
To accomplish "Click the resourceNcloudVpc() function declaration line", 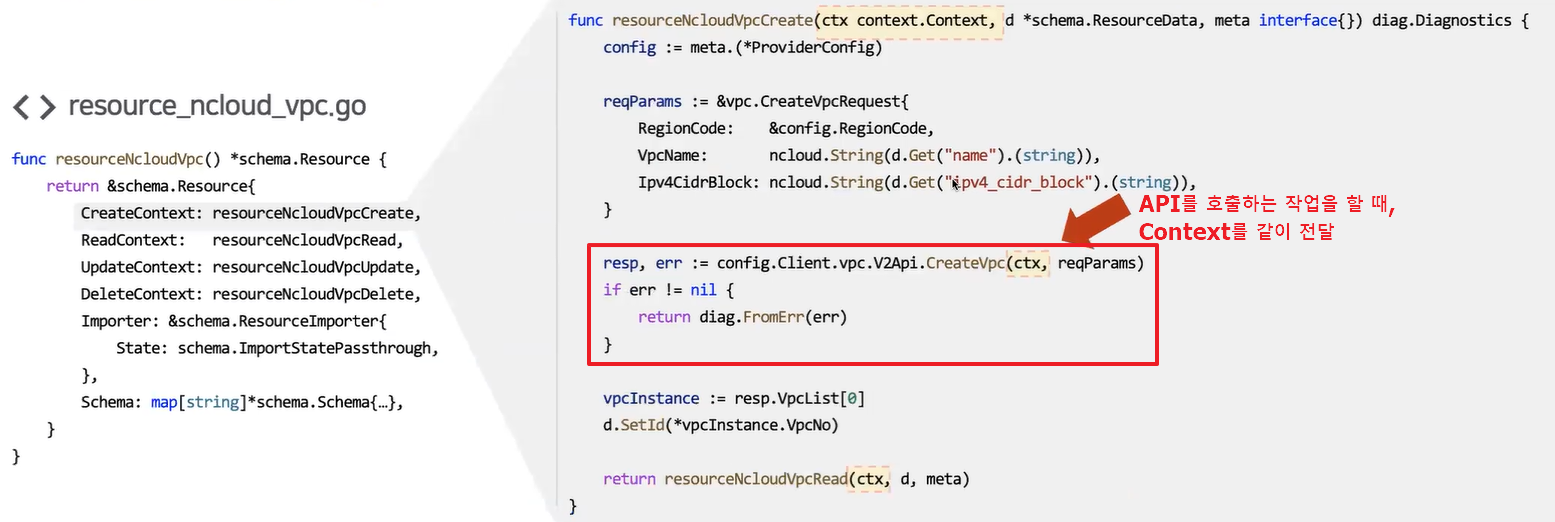I will click(199, 159).
